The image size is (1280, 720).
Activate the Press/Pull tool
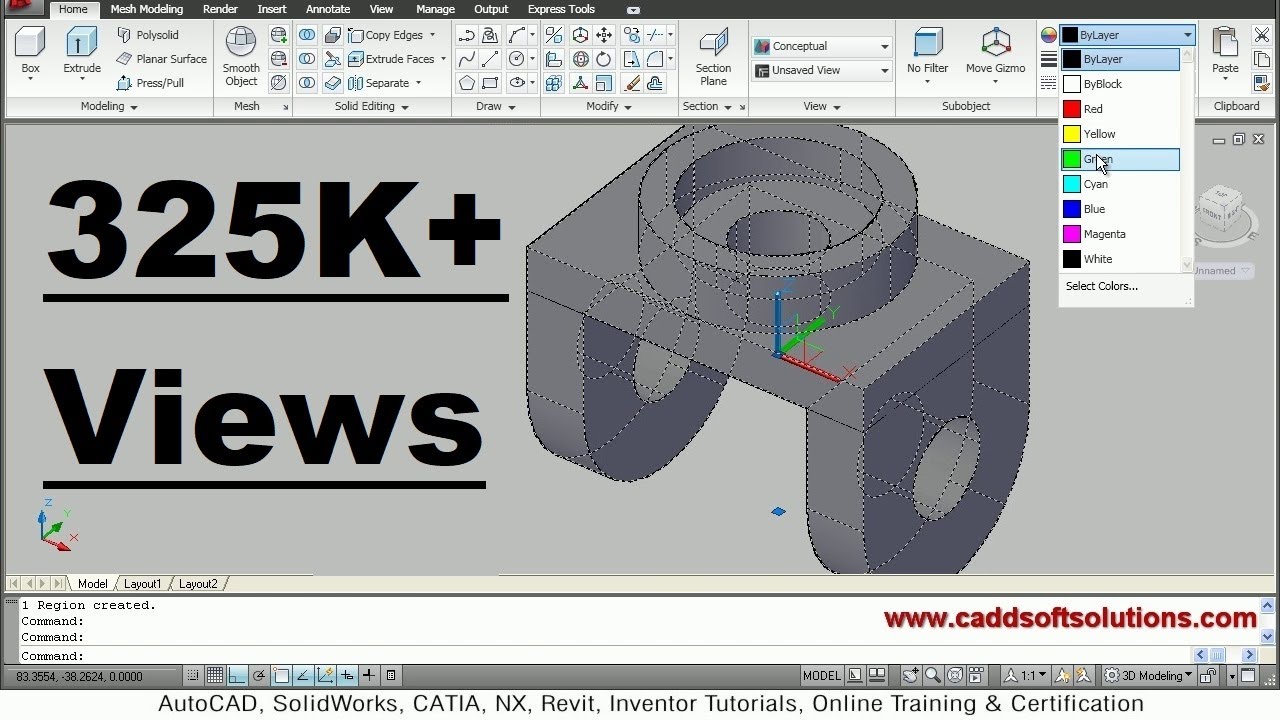coord(150,83)
